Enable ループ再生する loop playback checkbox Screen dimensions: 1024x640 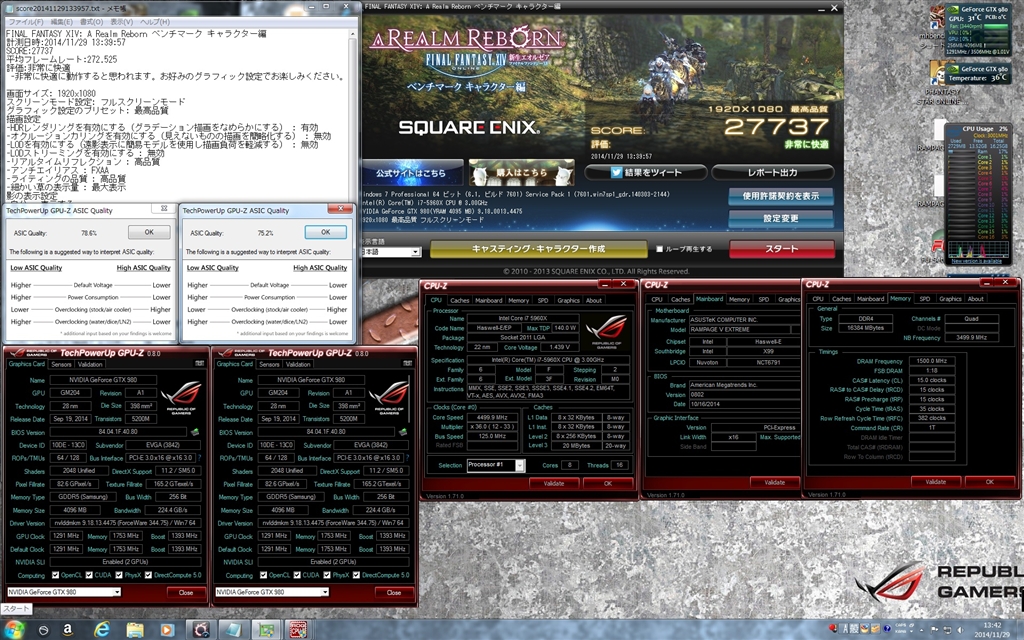tap(659, 249)
